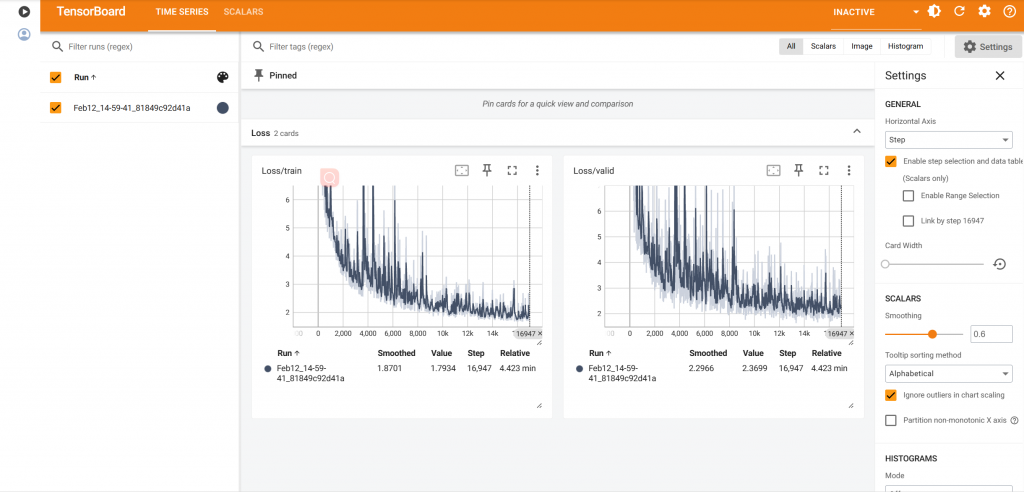Toggle the dark mode theme icon

pyautogui.click(x=934, y=12)
